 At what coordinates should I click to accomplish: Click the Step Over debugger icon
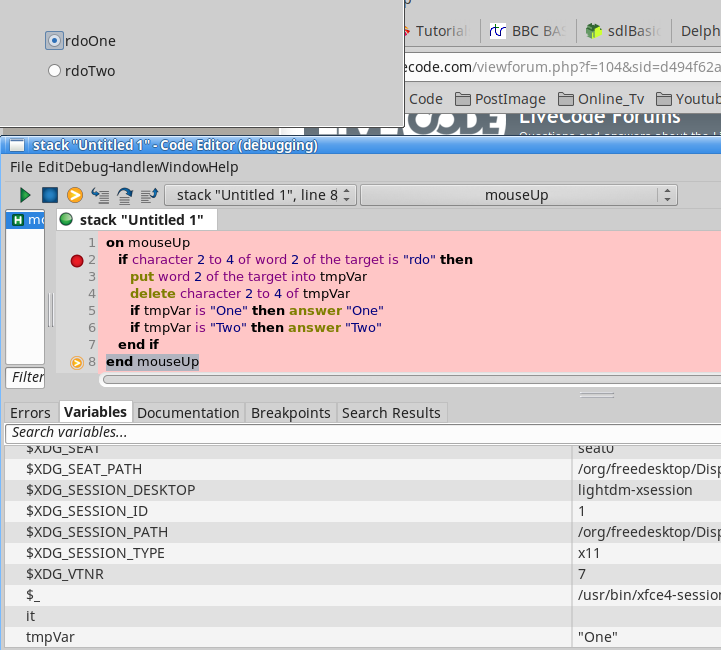tap(125, 195)
